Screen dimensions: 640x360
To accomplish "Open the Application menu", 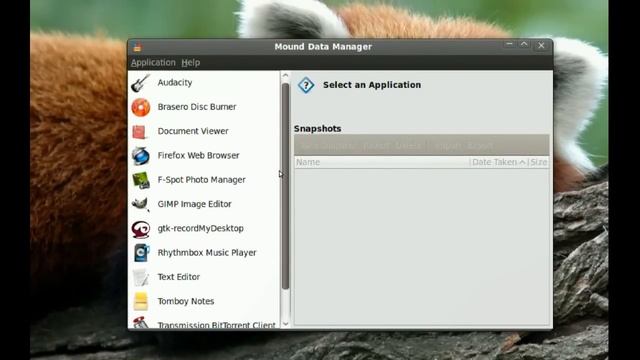I will [x=153, y=62].
